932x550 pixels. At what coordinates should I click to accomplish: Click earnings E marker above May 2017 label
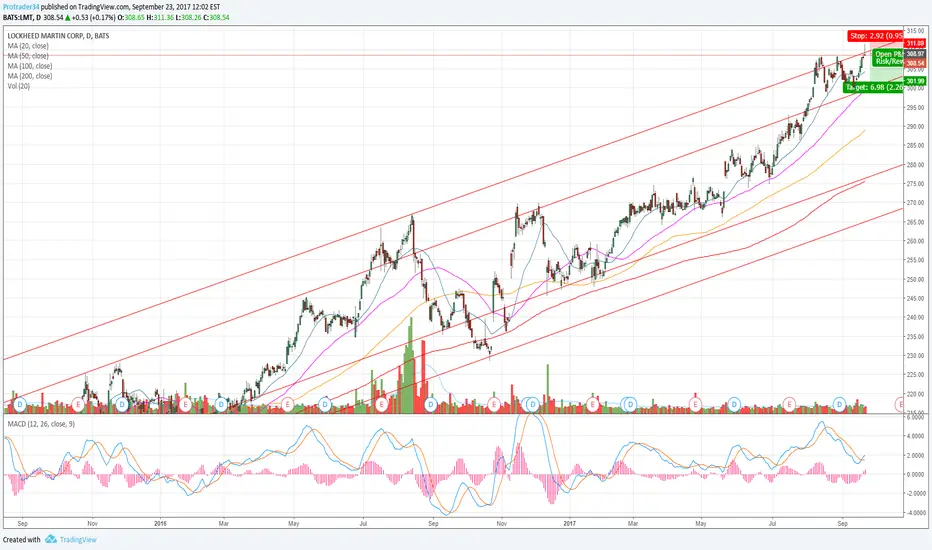click(x=694, y=404)
